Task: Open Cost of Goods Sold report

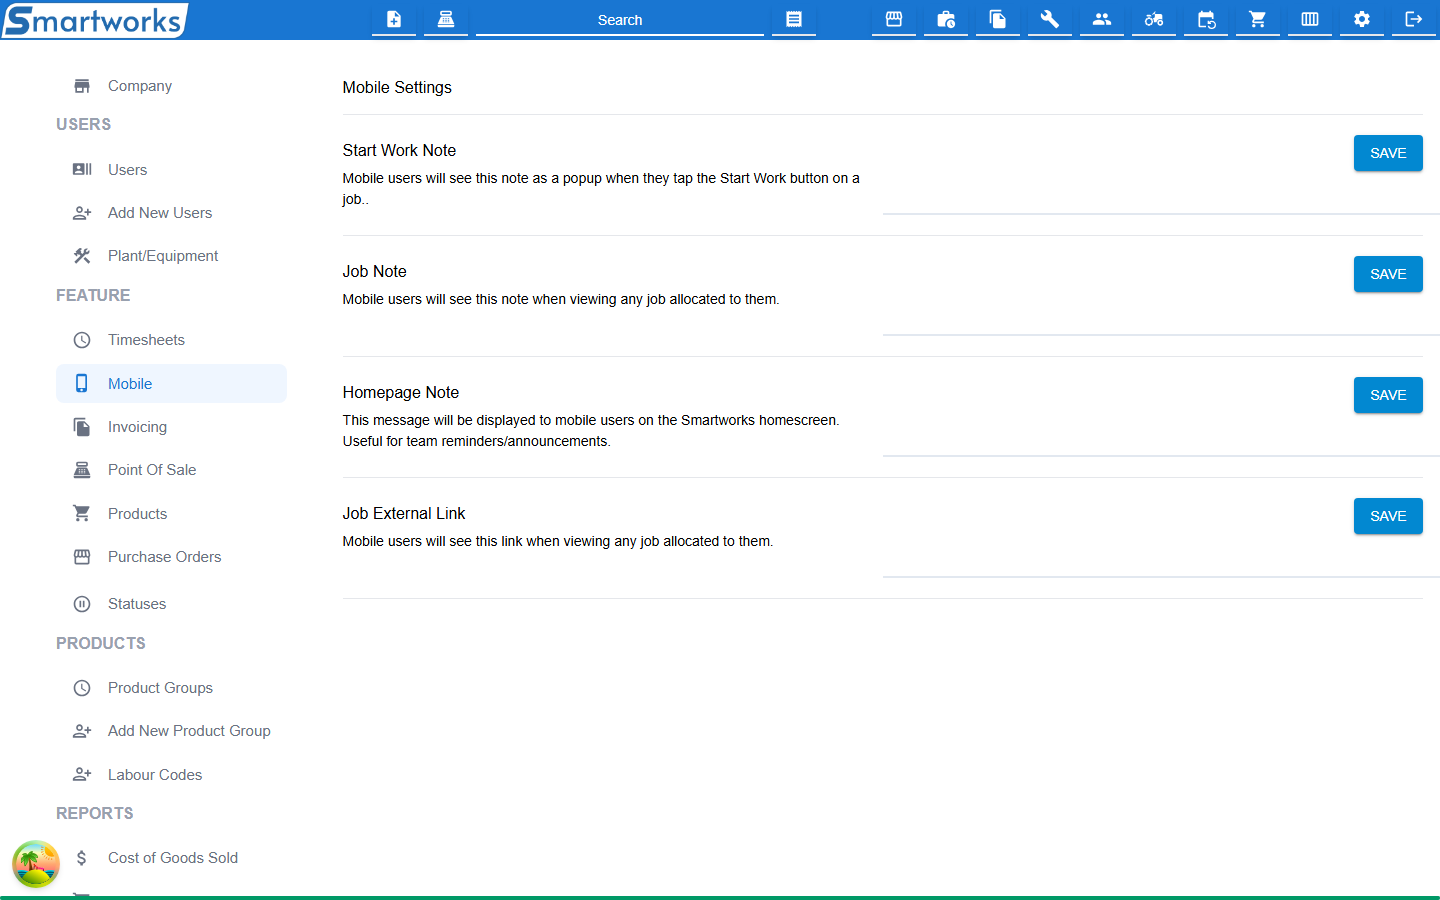Action: [171, 858]
